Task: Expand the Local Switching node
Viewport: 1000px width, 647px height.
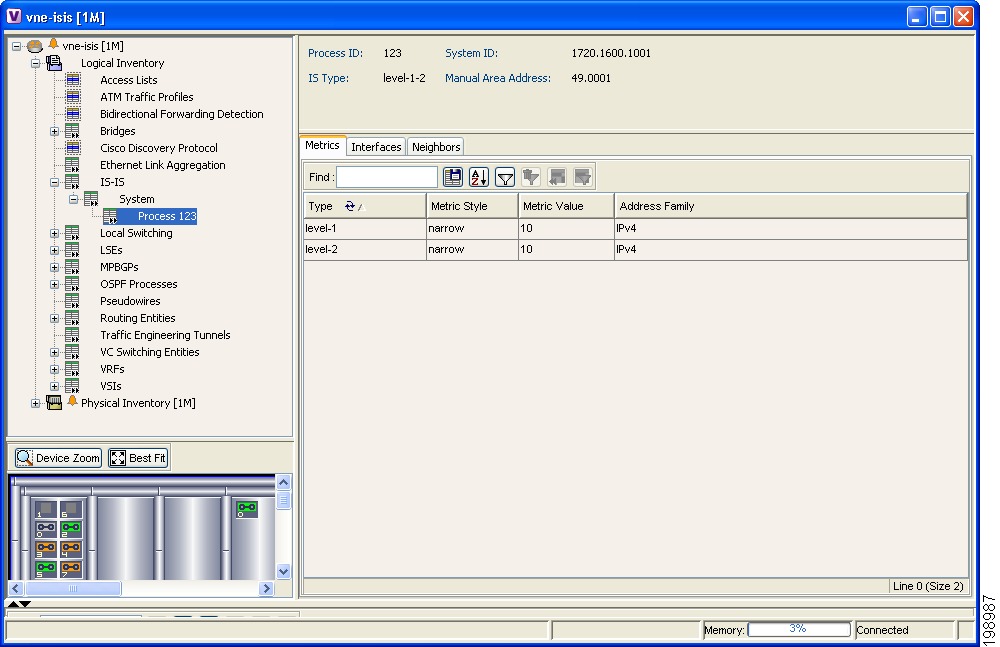Action: 55,234
